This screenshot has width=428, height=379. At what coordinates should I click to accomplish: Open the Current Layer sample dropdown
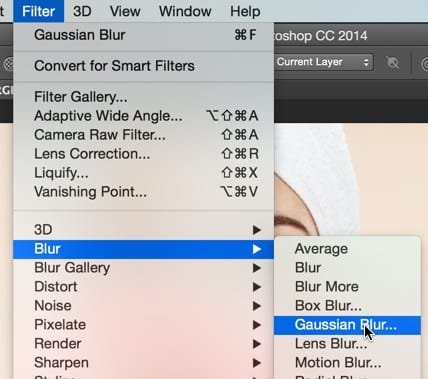pyautogui.click(x=323, y=62)
